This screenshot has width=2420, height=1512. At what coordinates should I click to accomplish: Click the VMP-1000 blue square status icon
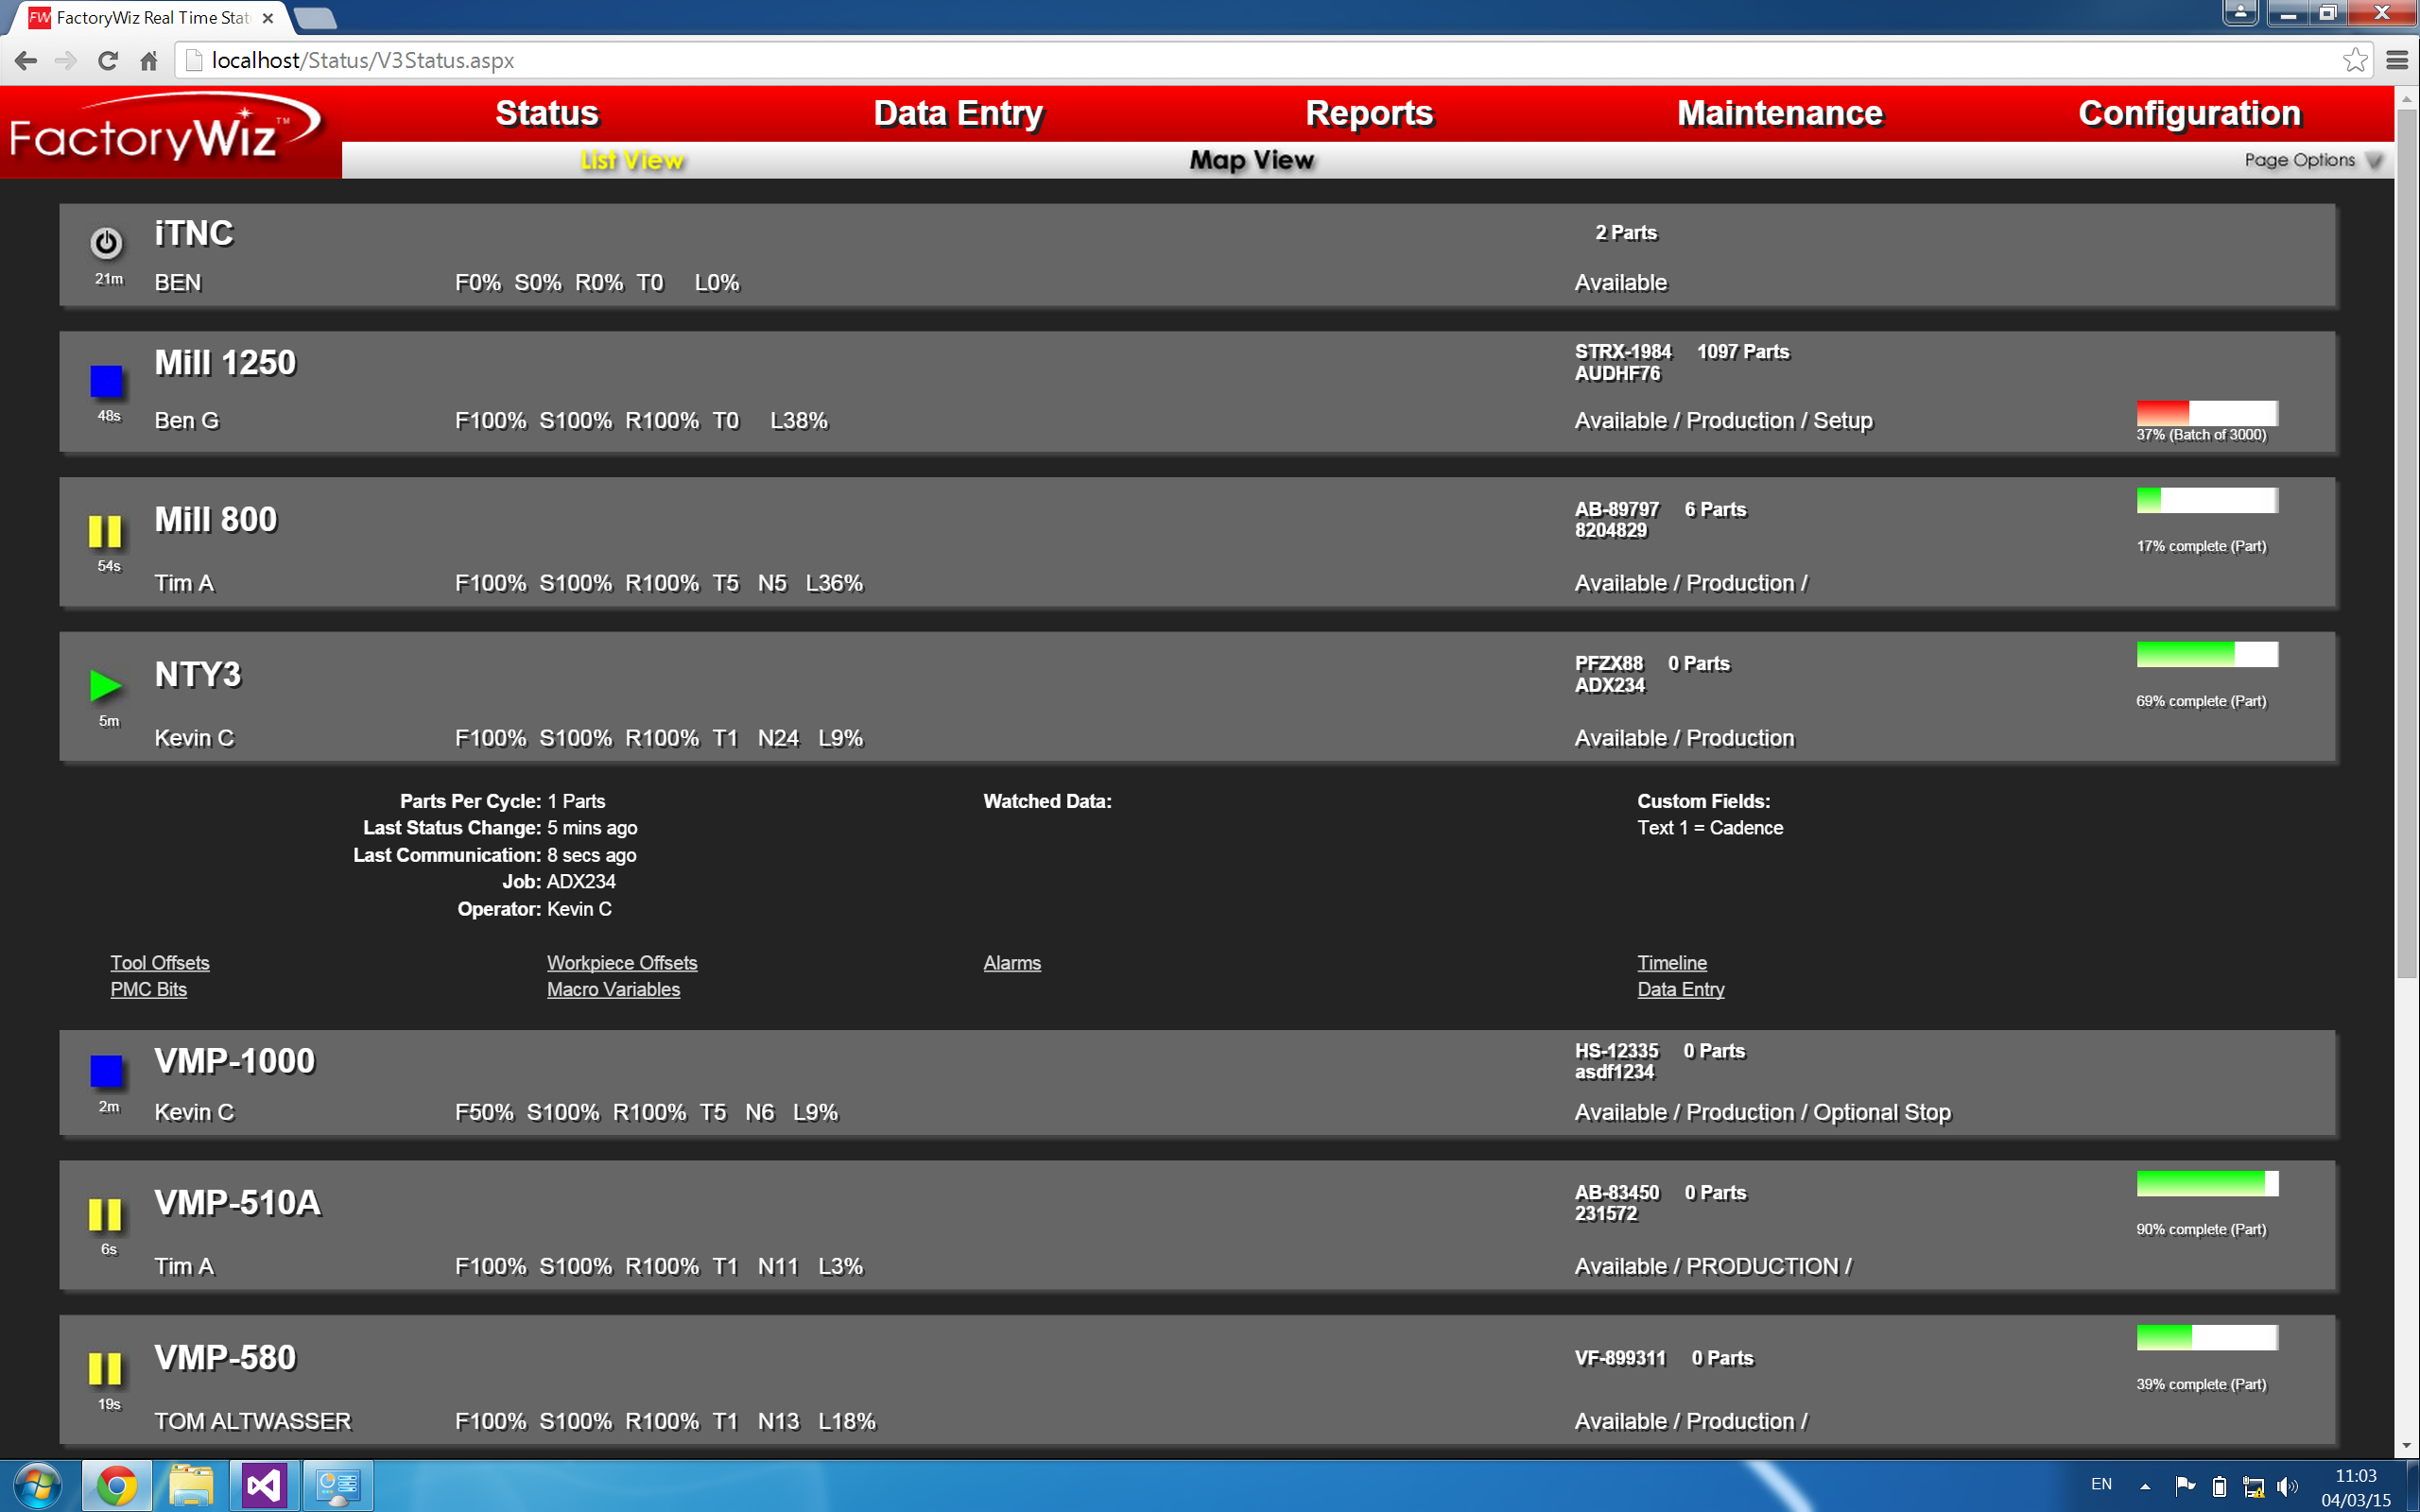click(x=106, y=1071)
